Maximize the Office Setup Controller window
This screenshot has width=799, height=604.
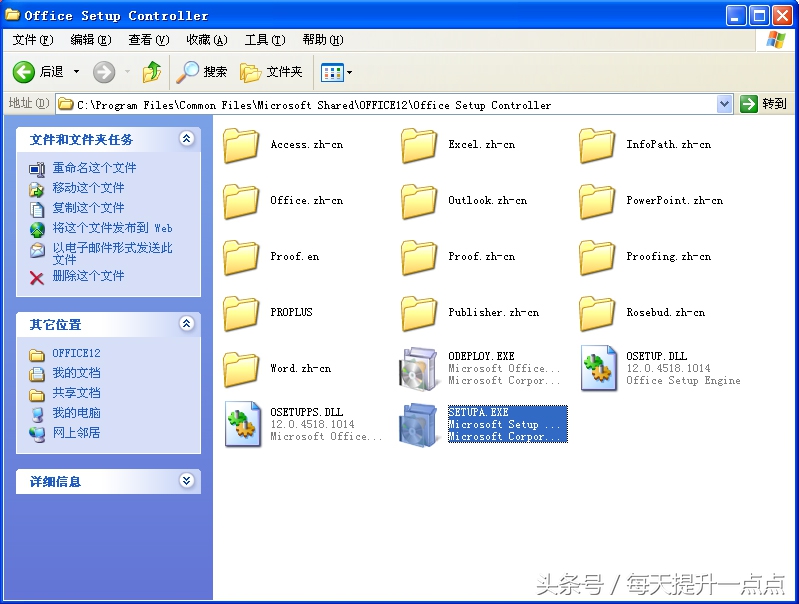tap(758, 16)
